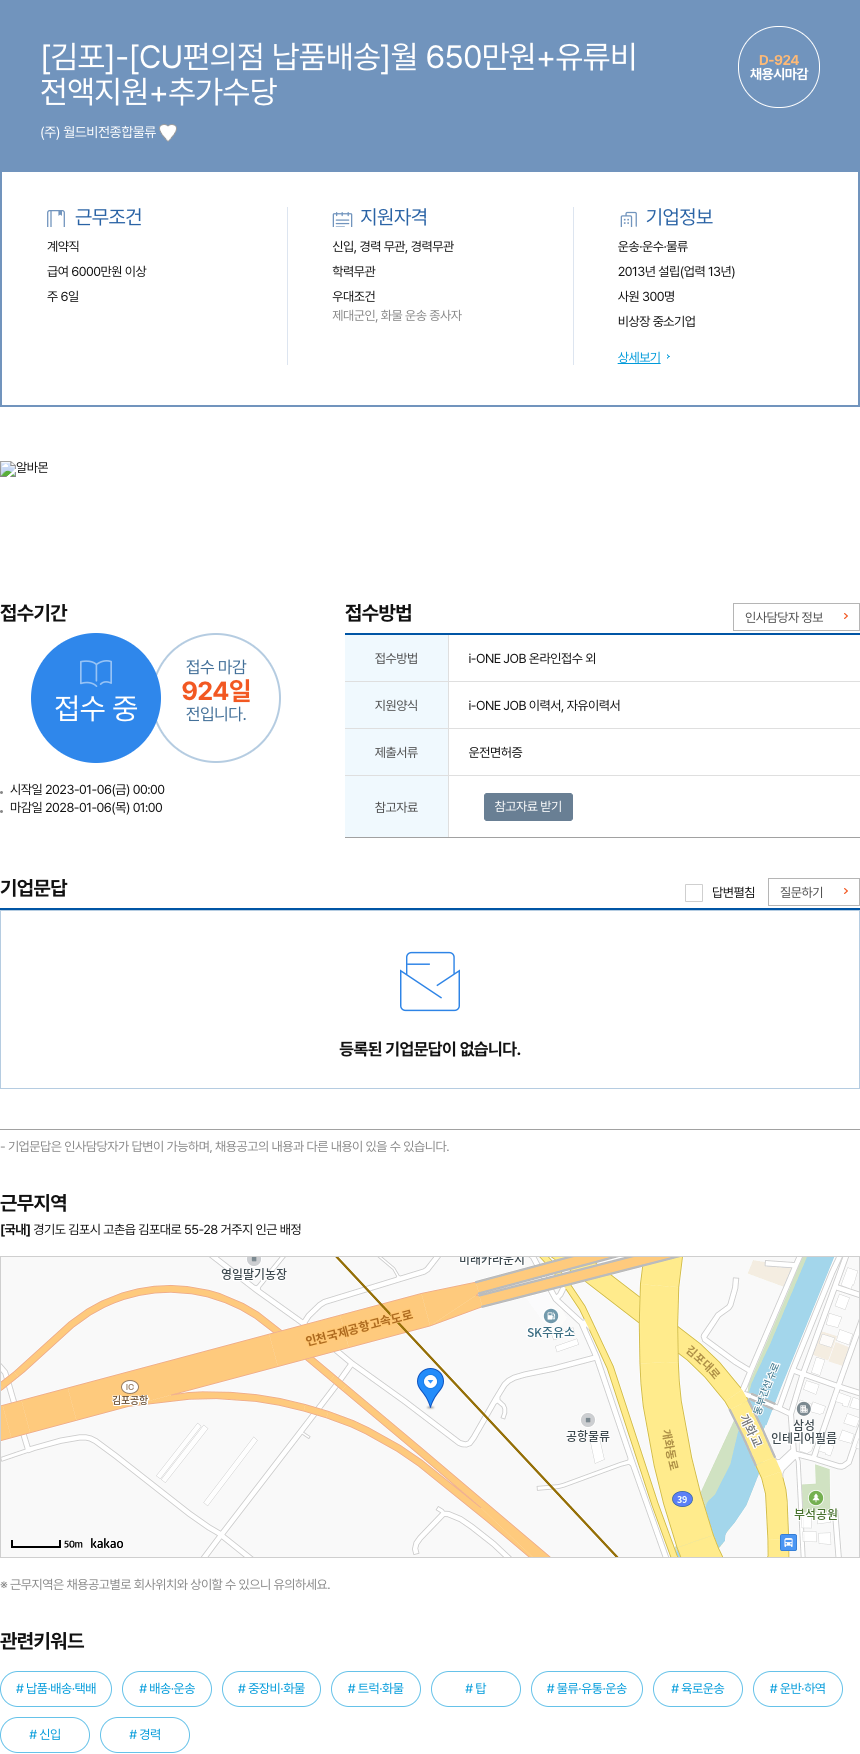Image resolution: width=860 pixels, height=1754 pixels.
Task: Click 참고자료 받기 download button
Action: [x=528, y=807]
